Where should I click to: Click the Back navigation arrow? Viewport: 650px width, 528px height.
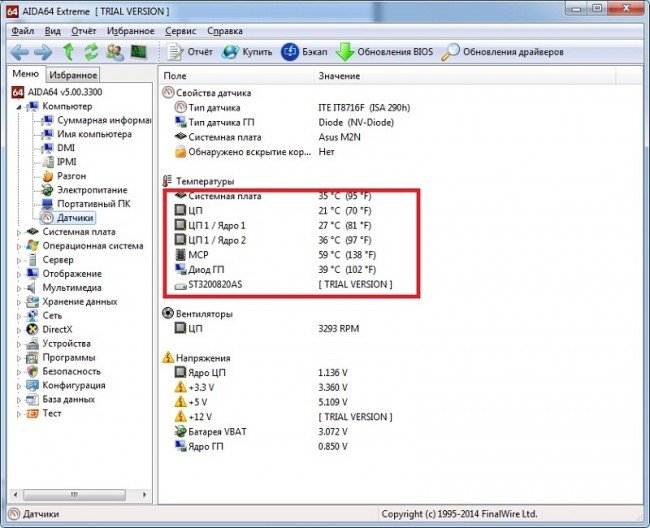(x=19, y=51)
